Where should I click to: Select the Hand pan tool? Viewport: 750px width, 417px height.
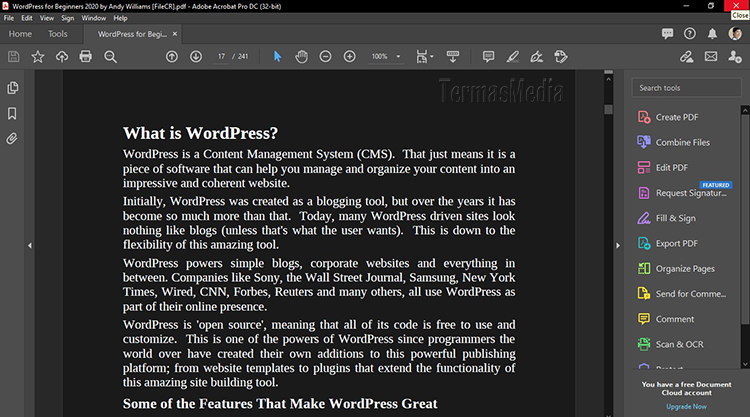click(x=301, y=56)
